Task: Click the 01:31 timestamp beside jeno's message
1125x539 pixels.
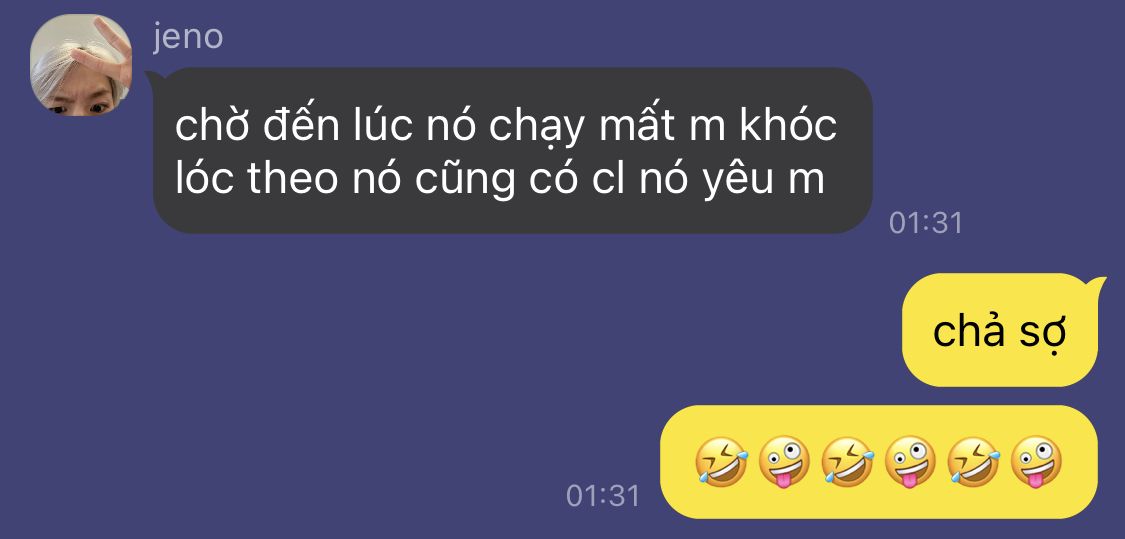Action: coord(926,222)
